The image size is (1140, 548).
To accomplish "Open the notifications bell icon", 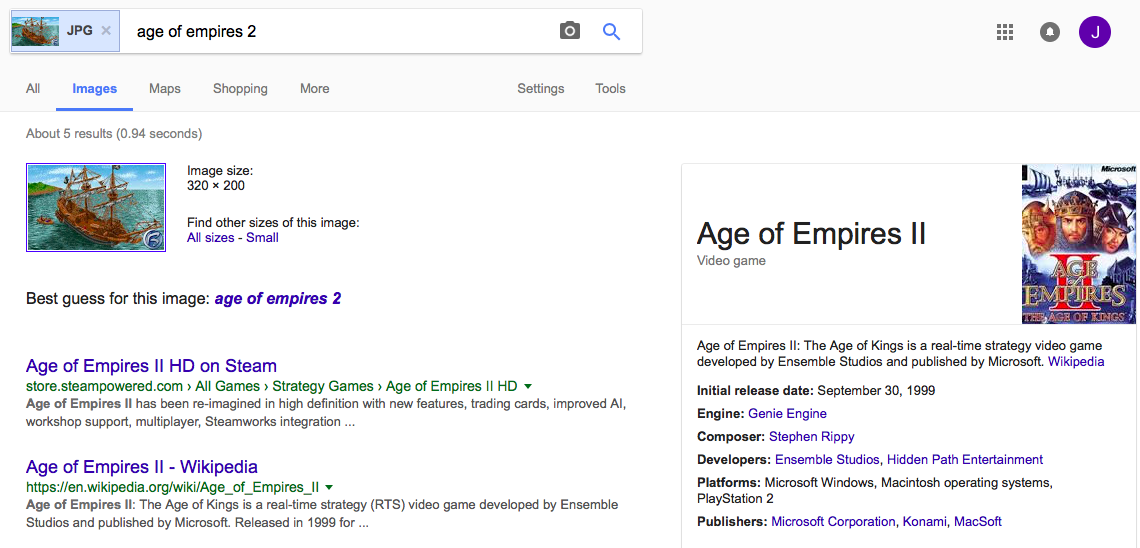I will click(1049, 32).
